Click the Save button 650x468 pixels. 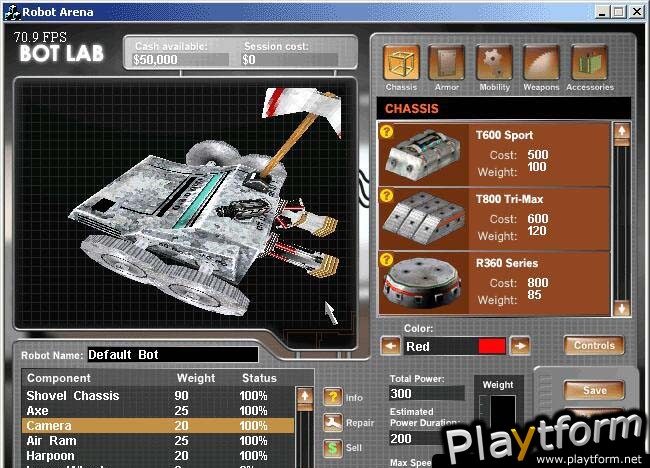point(594,390)
